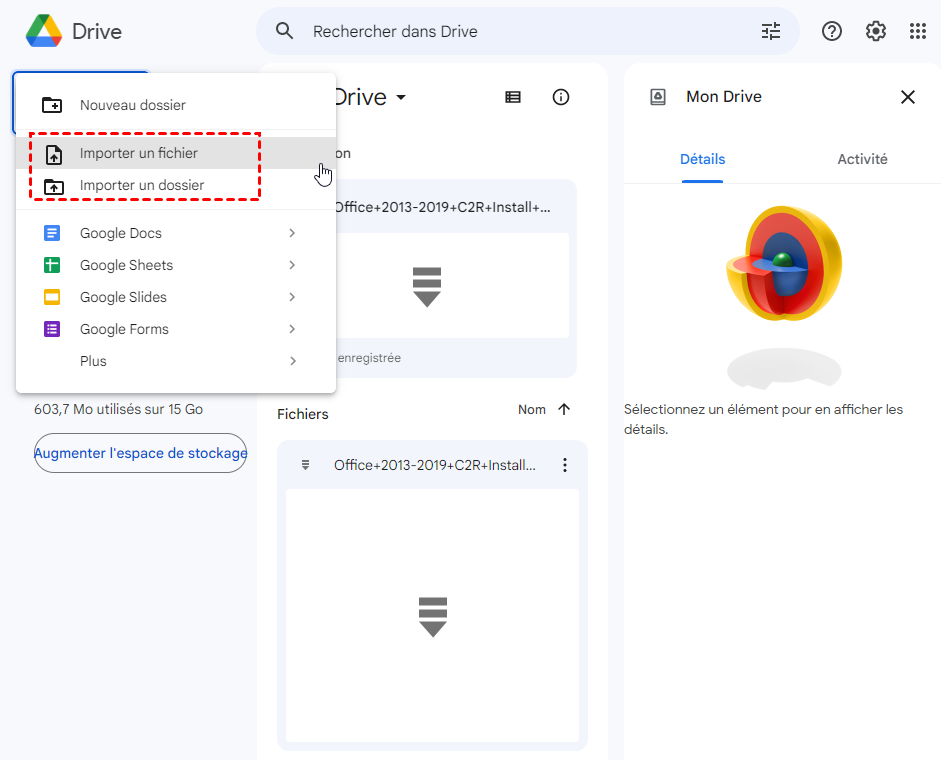Screen dimensions: 941x760
Task: Expand the Google Docs submenu arrow
Action: (x=292, y=233)
